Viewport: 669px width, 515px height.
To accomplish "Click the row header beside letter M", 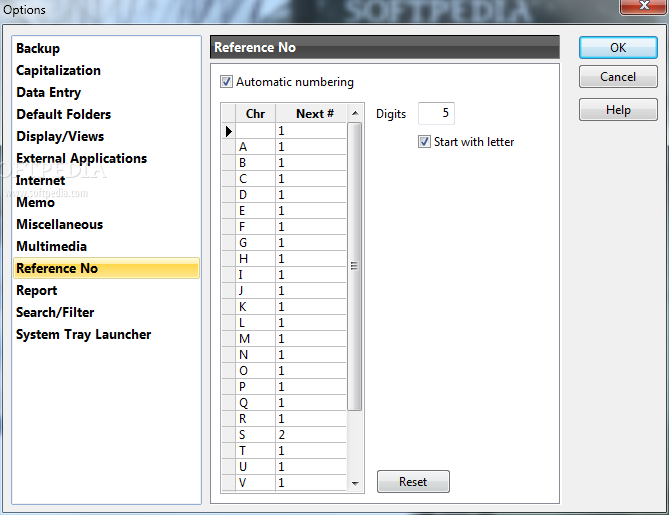I will click(x=229, y=339).
